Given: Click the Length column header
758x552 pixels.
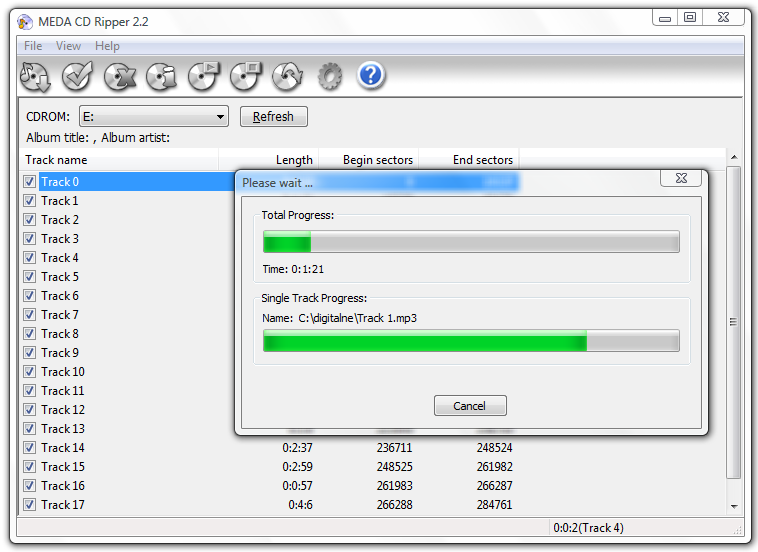Looking at the screenshot, I should click(x=268, y=160).
